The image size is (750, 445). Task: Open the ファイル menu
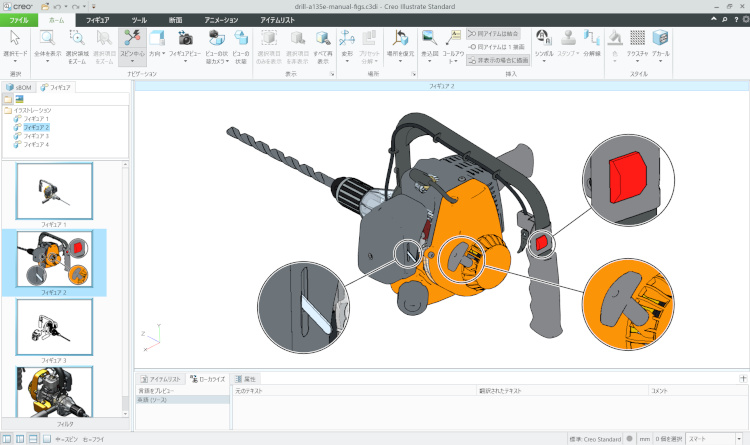[18, 19]
